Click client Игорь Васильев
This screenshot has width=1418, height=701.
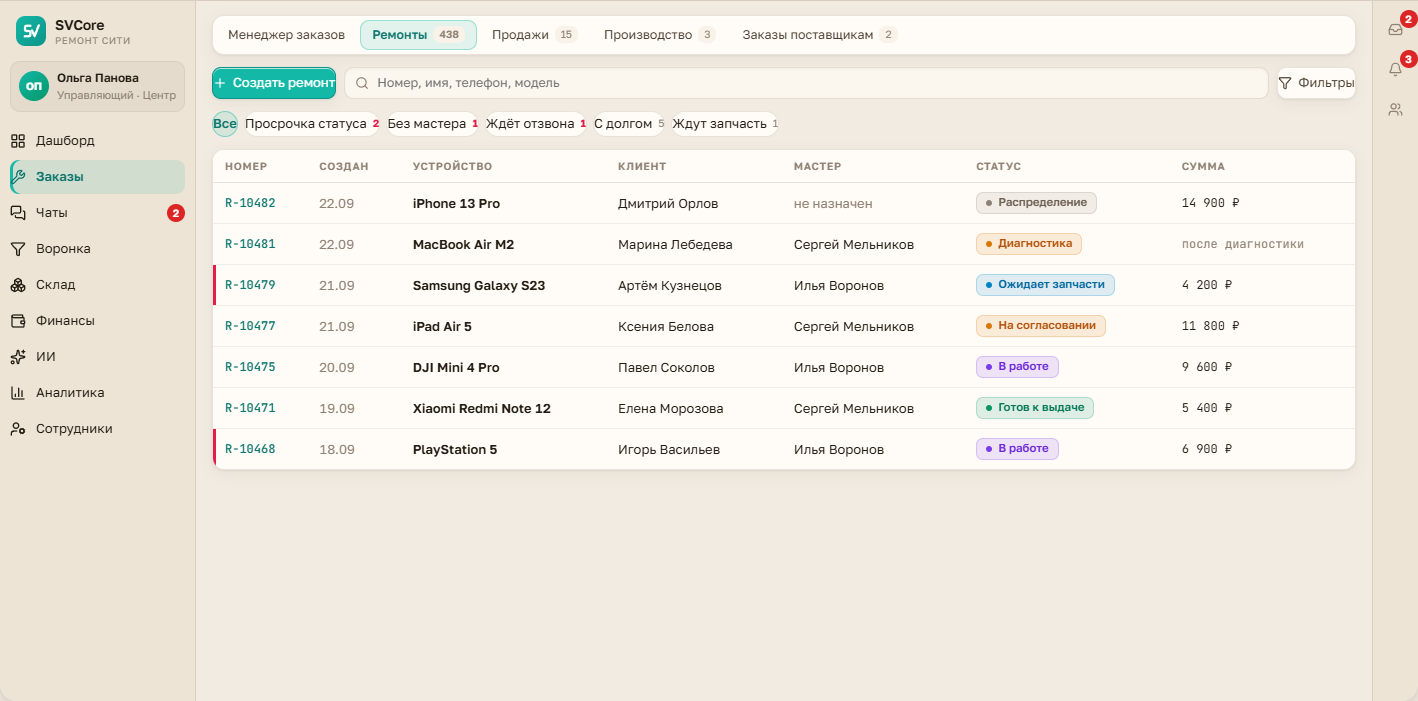[x=669, y=449]
